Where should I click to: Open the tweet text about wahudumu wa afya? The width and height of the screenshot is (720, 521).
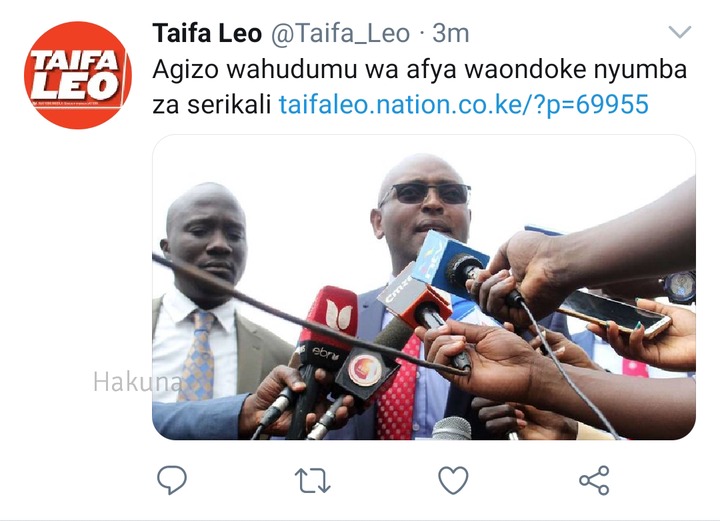pos(419,87)
